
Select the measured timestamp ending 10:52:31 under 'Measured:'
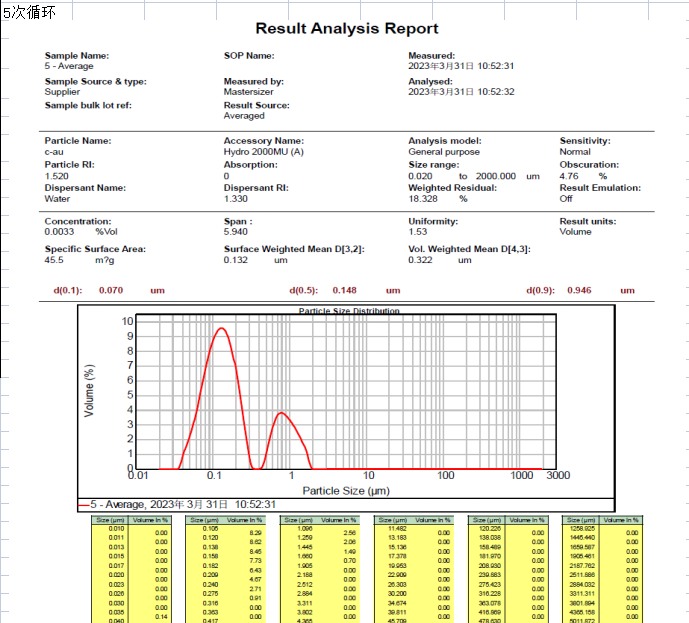461,66
